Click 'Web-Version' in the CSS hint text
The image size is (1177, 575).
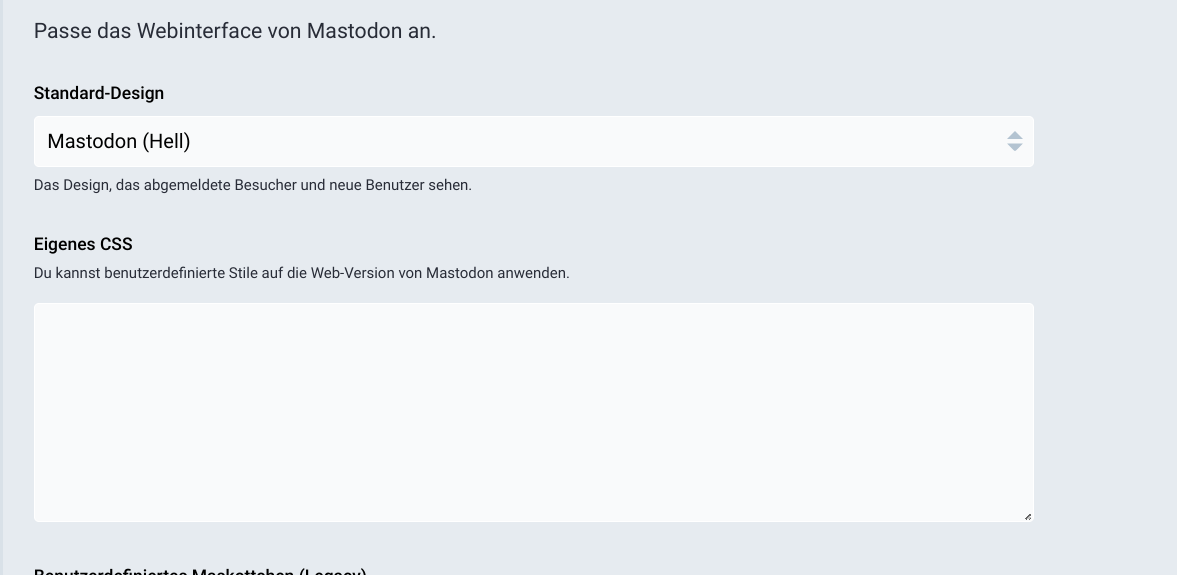tap(350, 272)
